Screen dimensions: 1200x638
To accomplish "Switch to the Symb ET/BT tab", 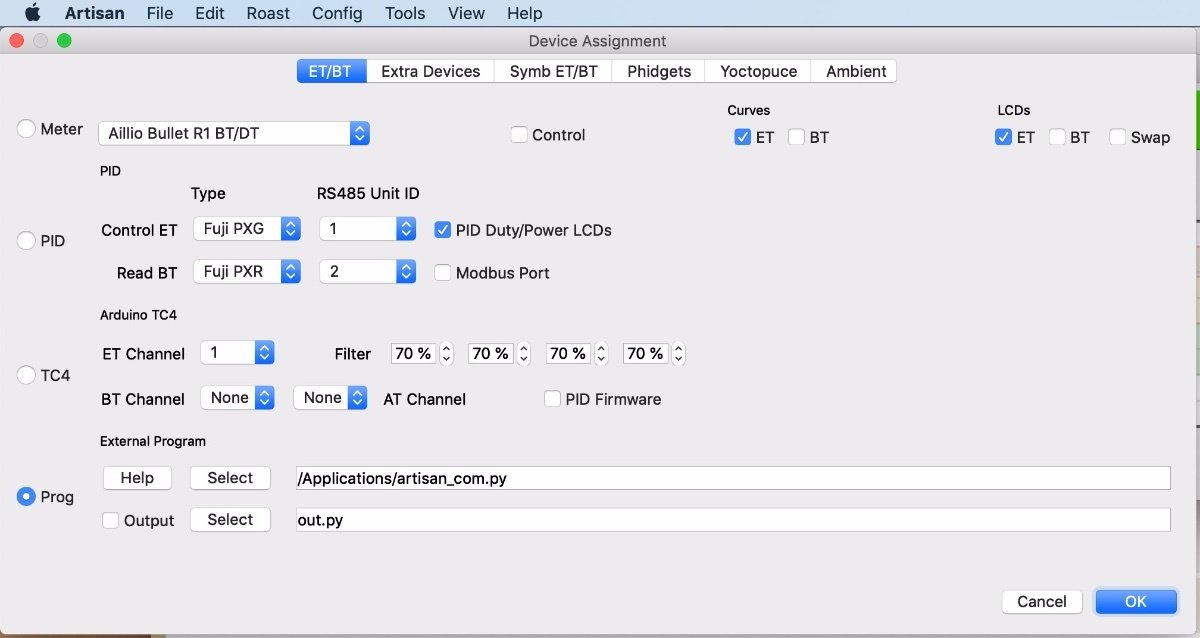I will click(553, 71).
